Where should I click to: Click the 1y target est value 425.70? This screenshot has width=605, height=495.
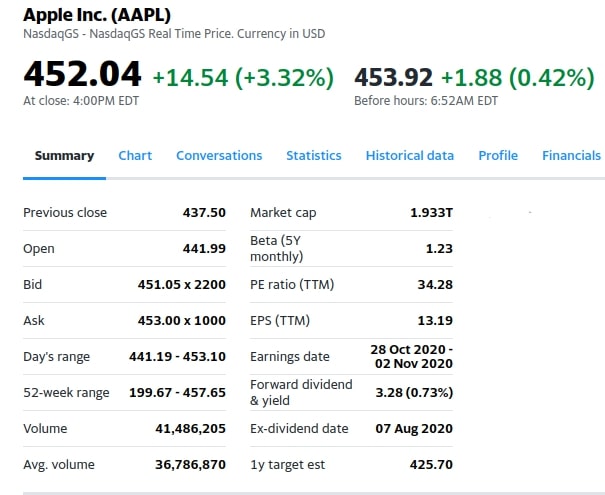pos(431,464)
